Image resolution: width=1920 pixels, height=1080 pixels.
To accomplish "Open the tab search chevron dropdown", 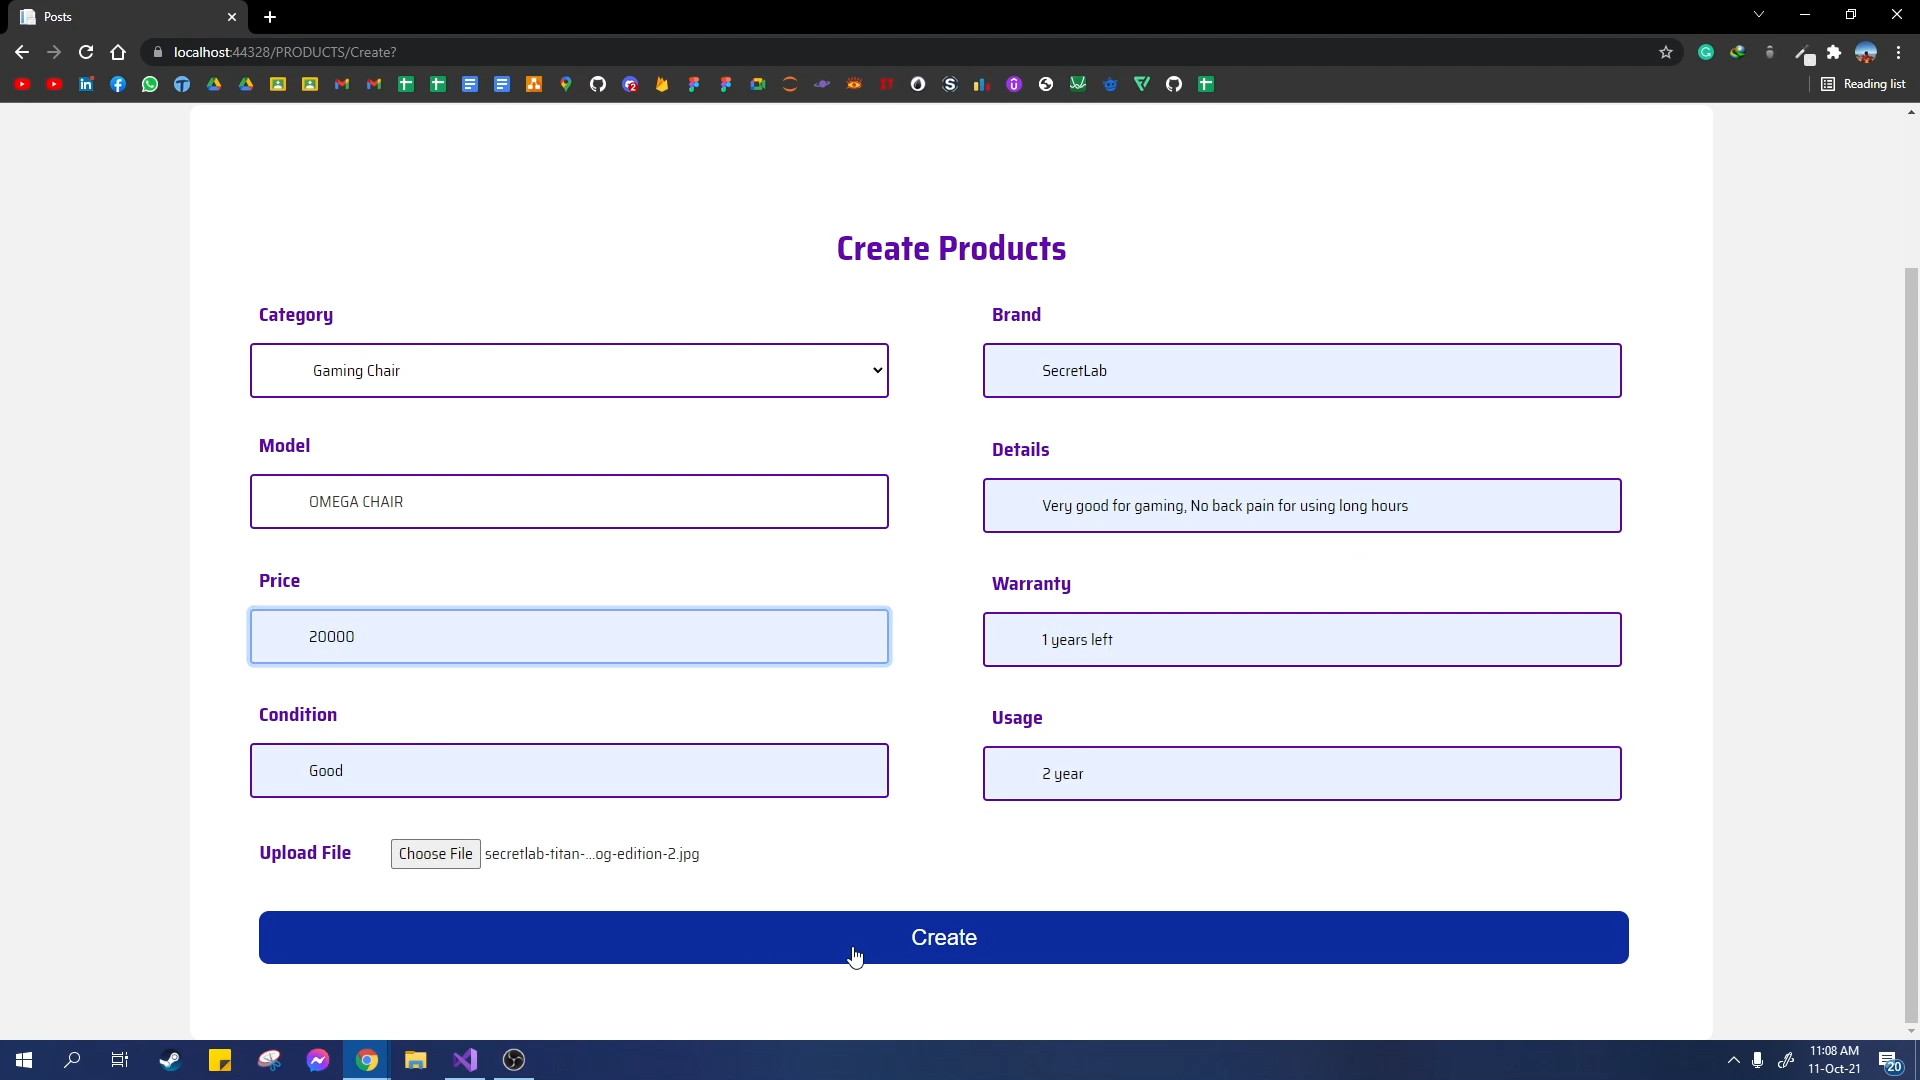I will (x=1758, y=15).
